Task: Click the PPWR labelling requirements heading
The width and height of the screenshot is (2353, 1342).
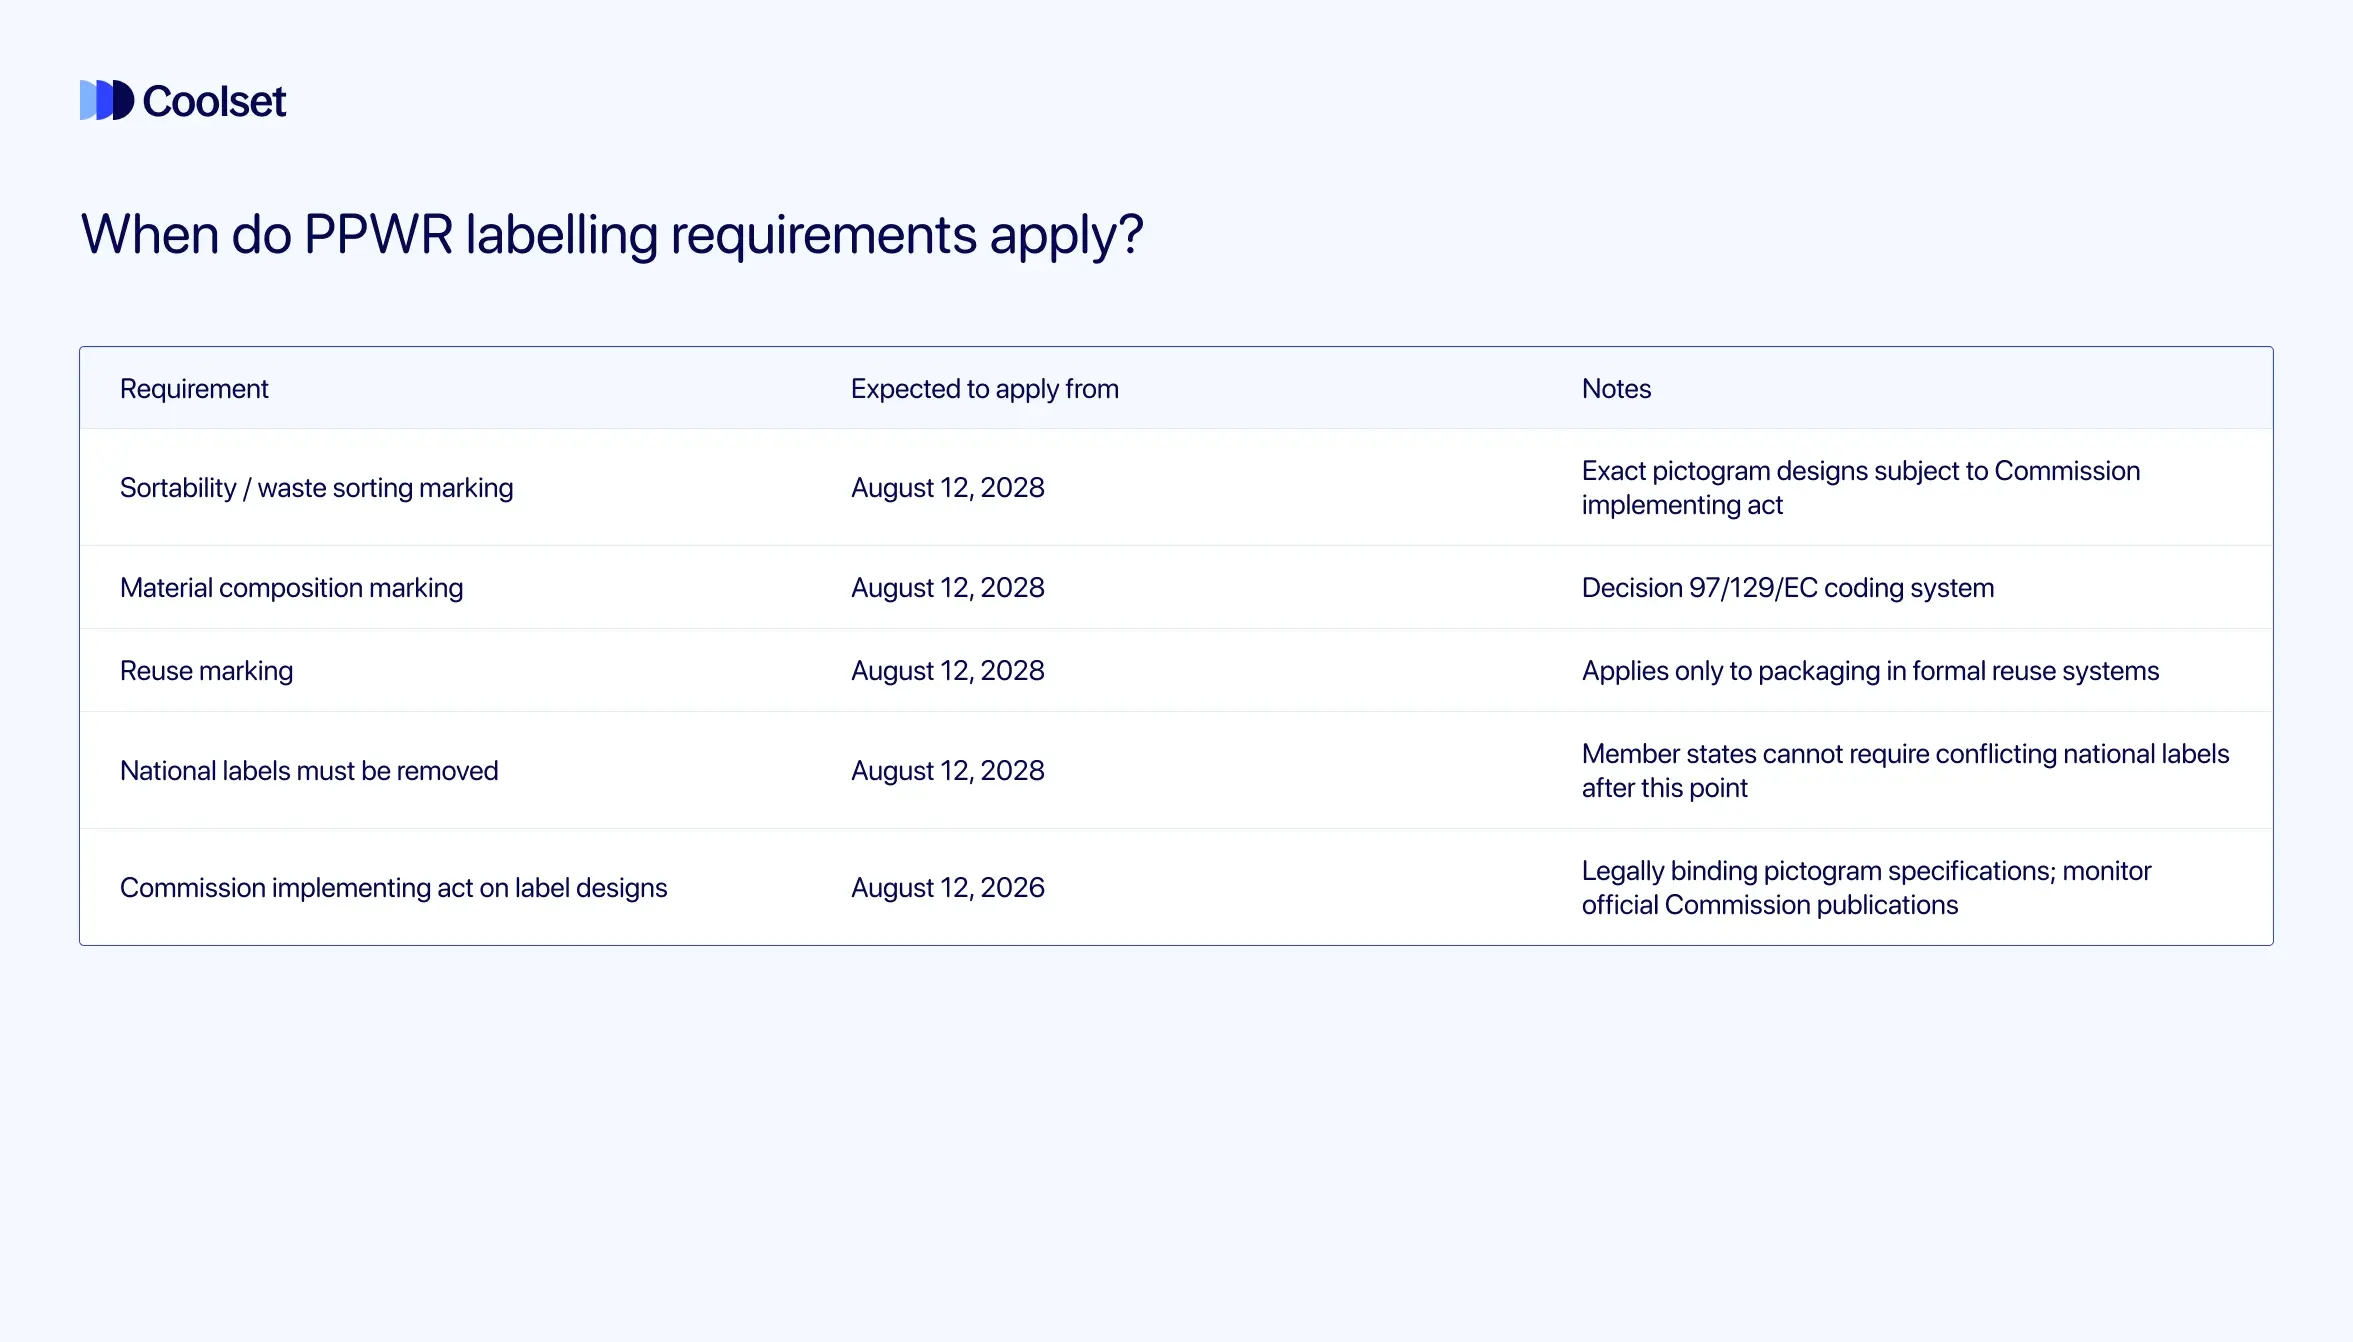Action: (611, 235)
